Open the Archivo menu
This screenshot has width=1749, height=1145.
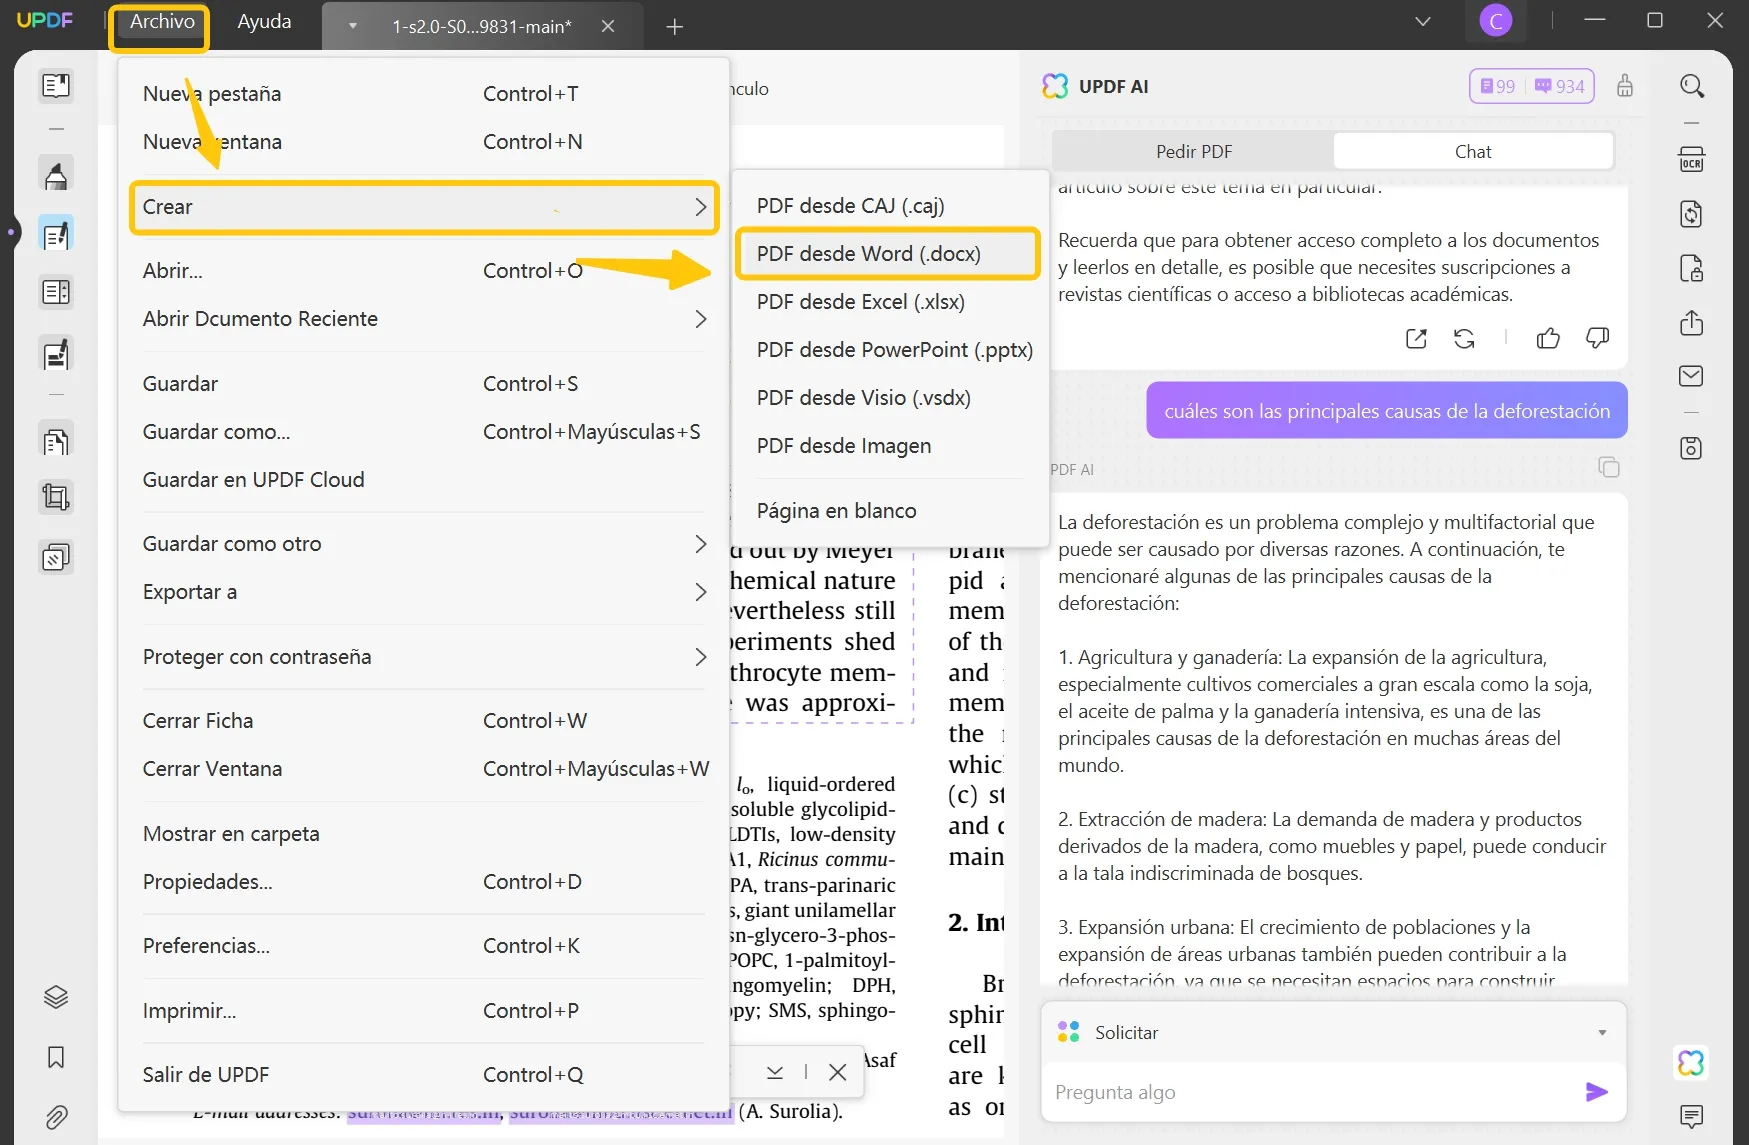pyautogui.click(x=162, y=22)
